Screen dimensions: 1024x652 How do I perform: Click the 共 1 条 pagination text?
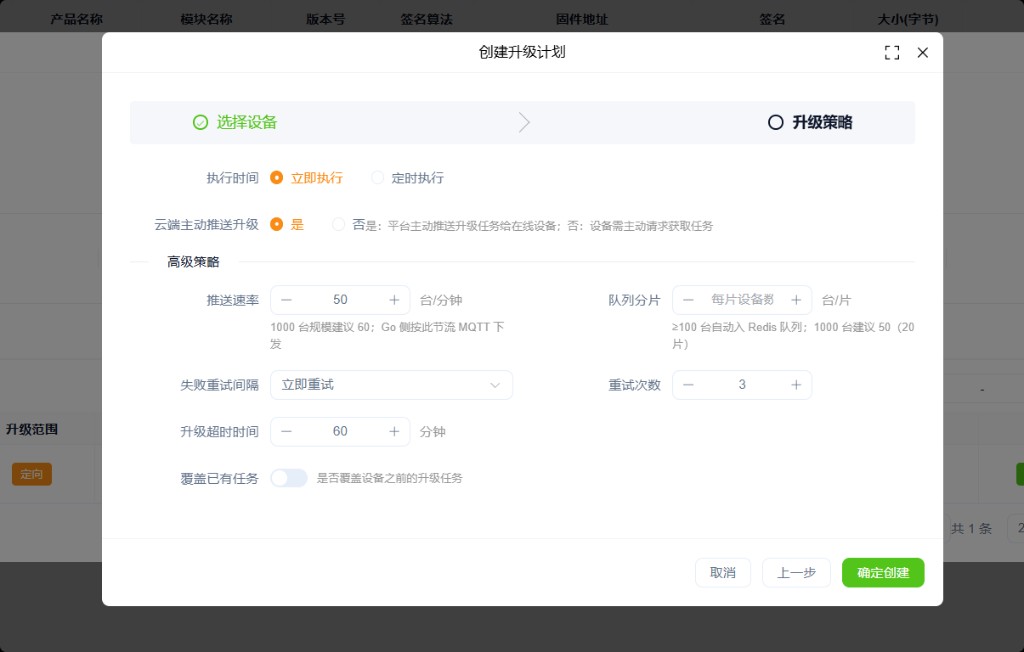click(x=971, y=529)
